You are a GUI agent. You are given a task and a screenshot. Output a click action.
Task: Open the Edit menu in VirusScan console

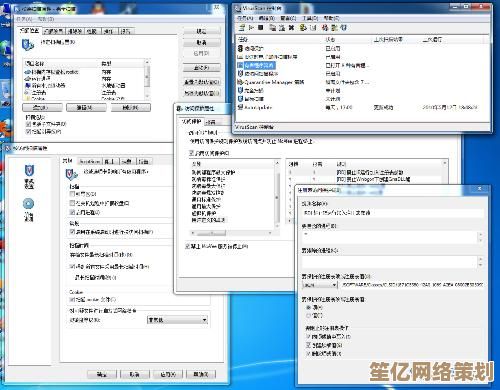[x=267, y=18]
